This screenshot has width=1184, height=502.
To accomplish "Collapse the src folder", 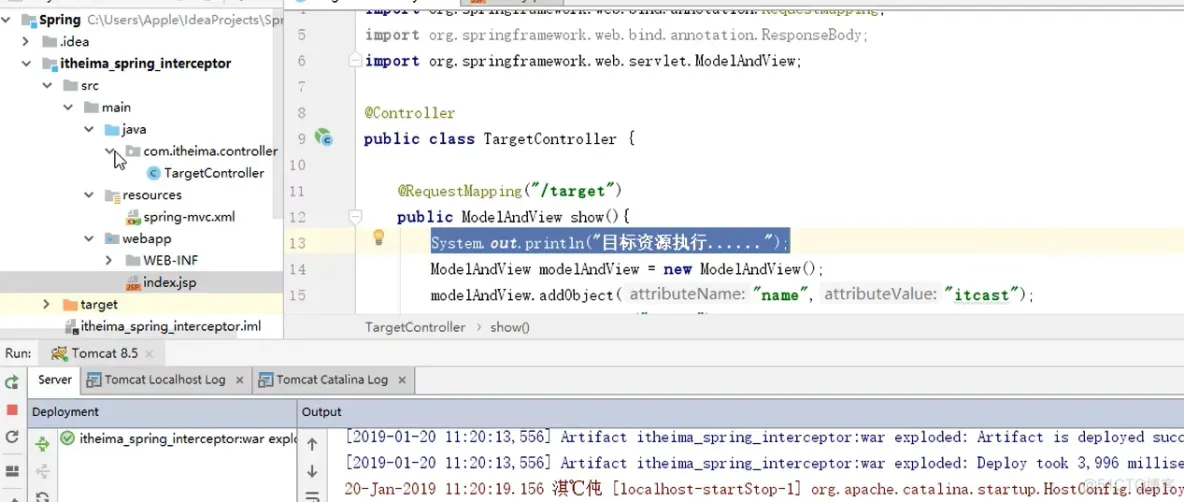I will pyautogui.click(x=48, y=85).
